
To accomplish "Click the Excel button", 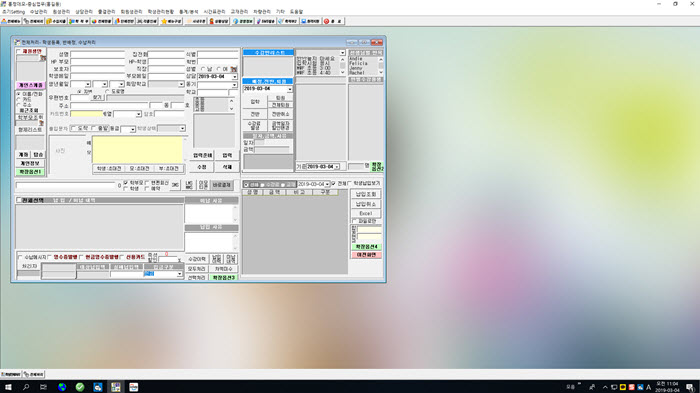I will pos(366,213).
